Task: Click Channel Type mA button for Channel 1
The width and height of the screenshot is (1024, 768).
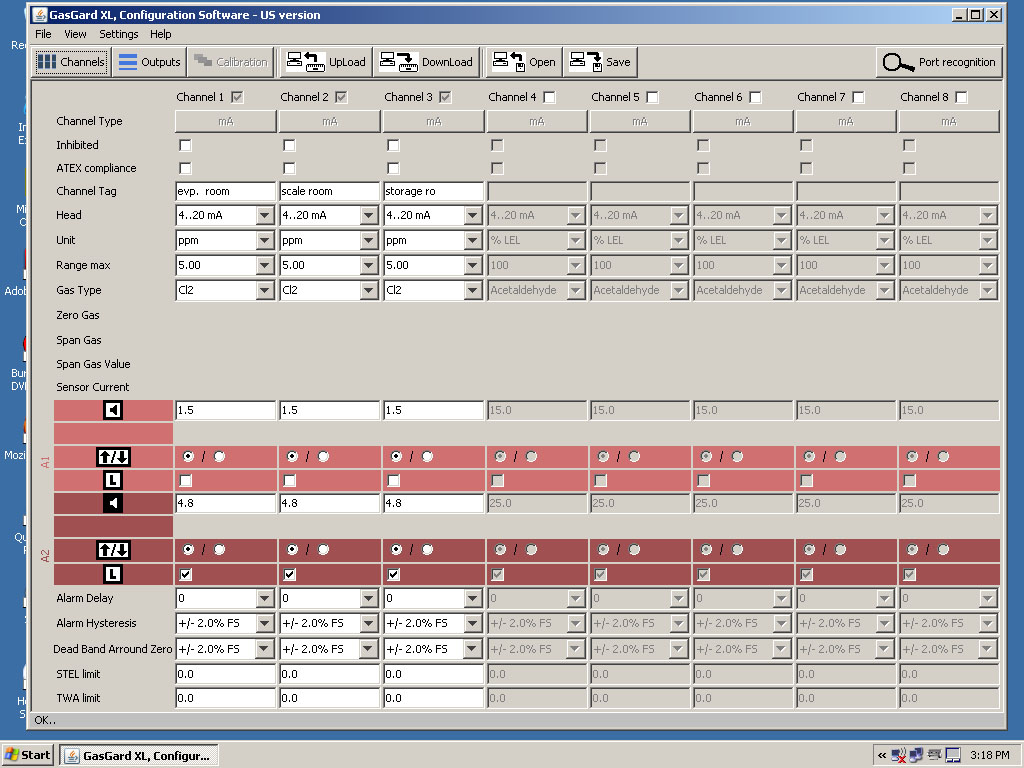Action: point(225,121)
